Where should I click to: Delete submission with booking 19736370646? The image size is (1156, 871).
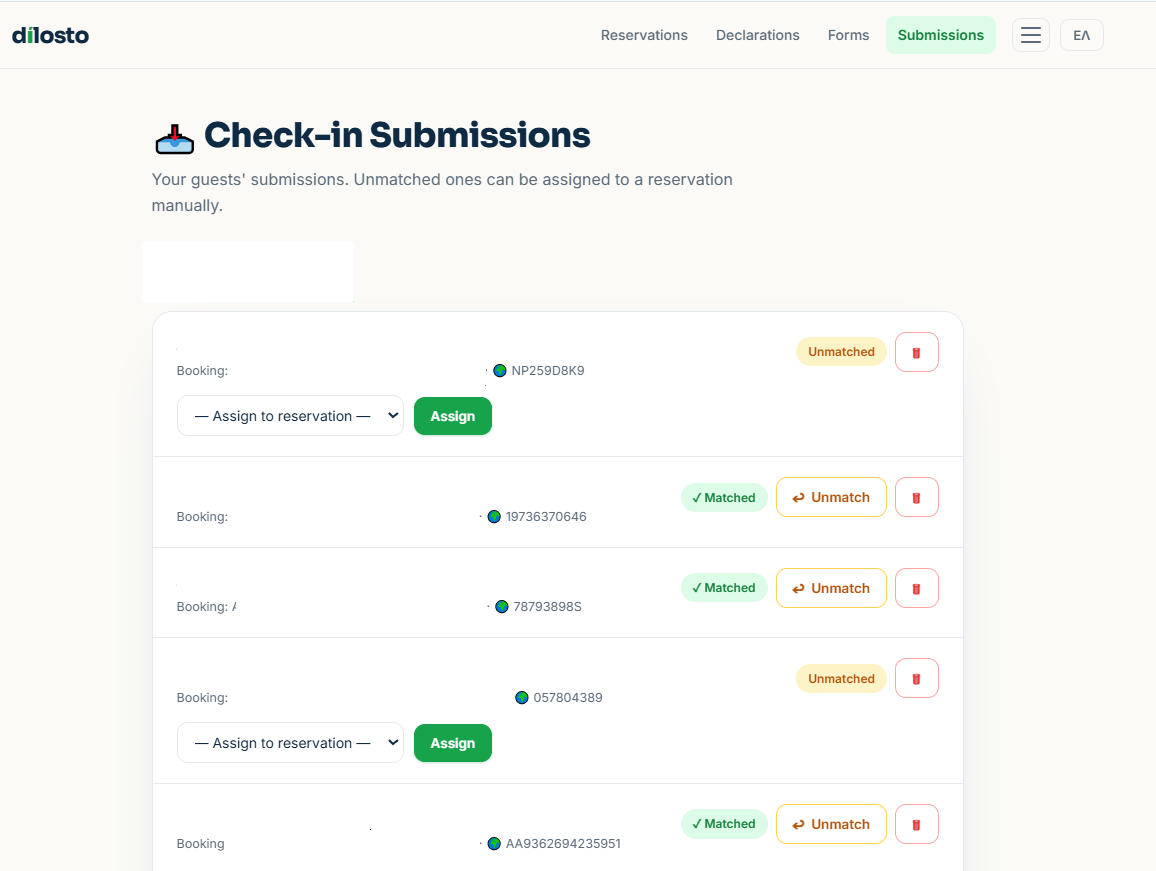pyautogui.click(x=916, y=497)
